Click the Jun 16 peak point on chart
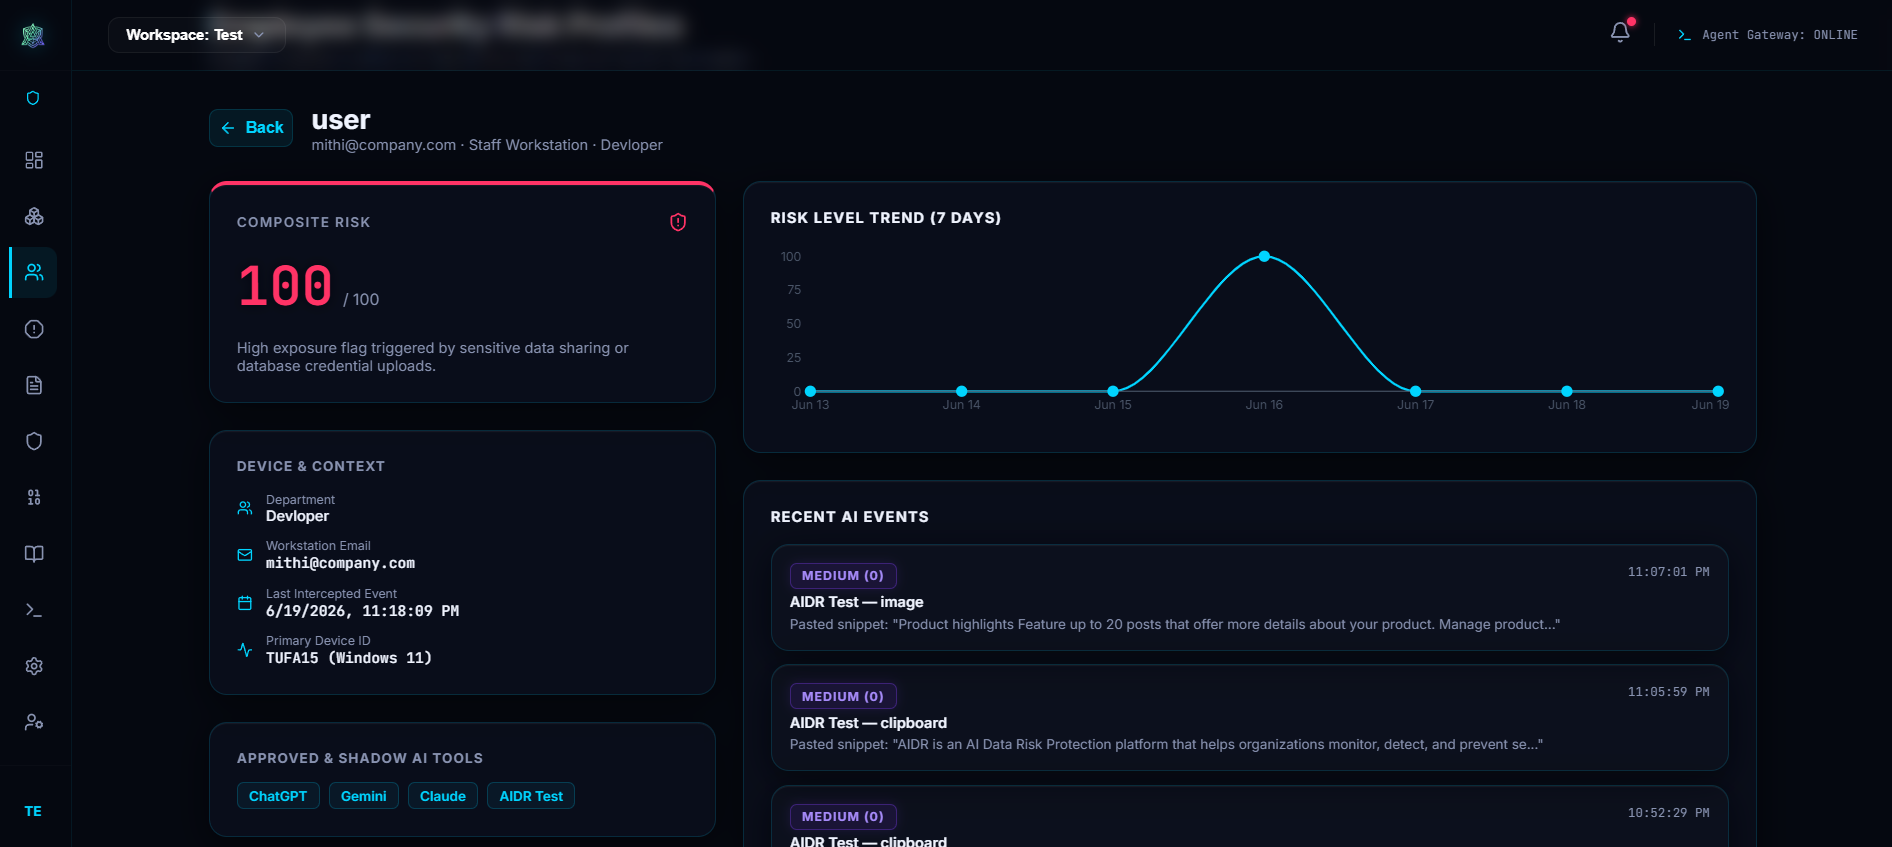Viewport: 1892px width, 847px height. click(1264, 257)
